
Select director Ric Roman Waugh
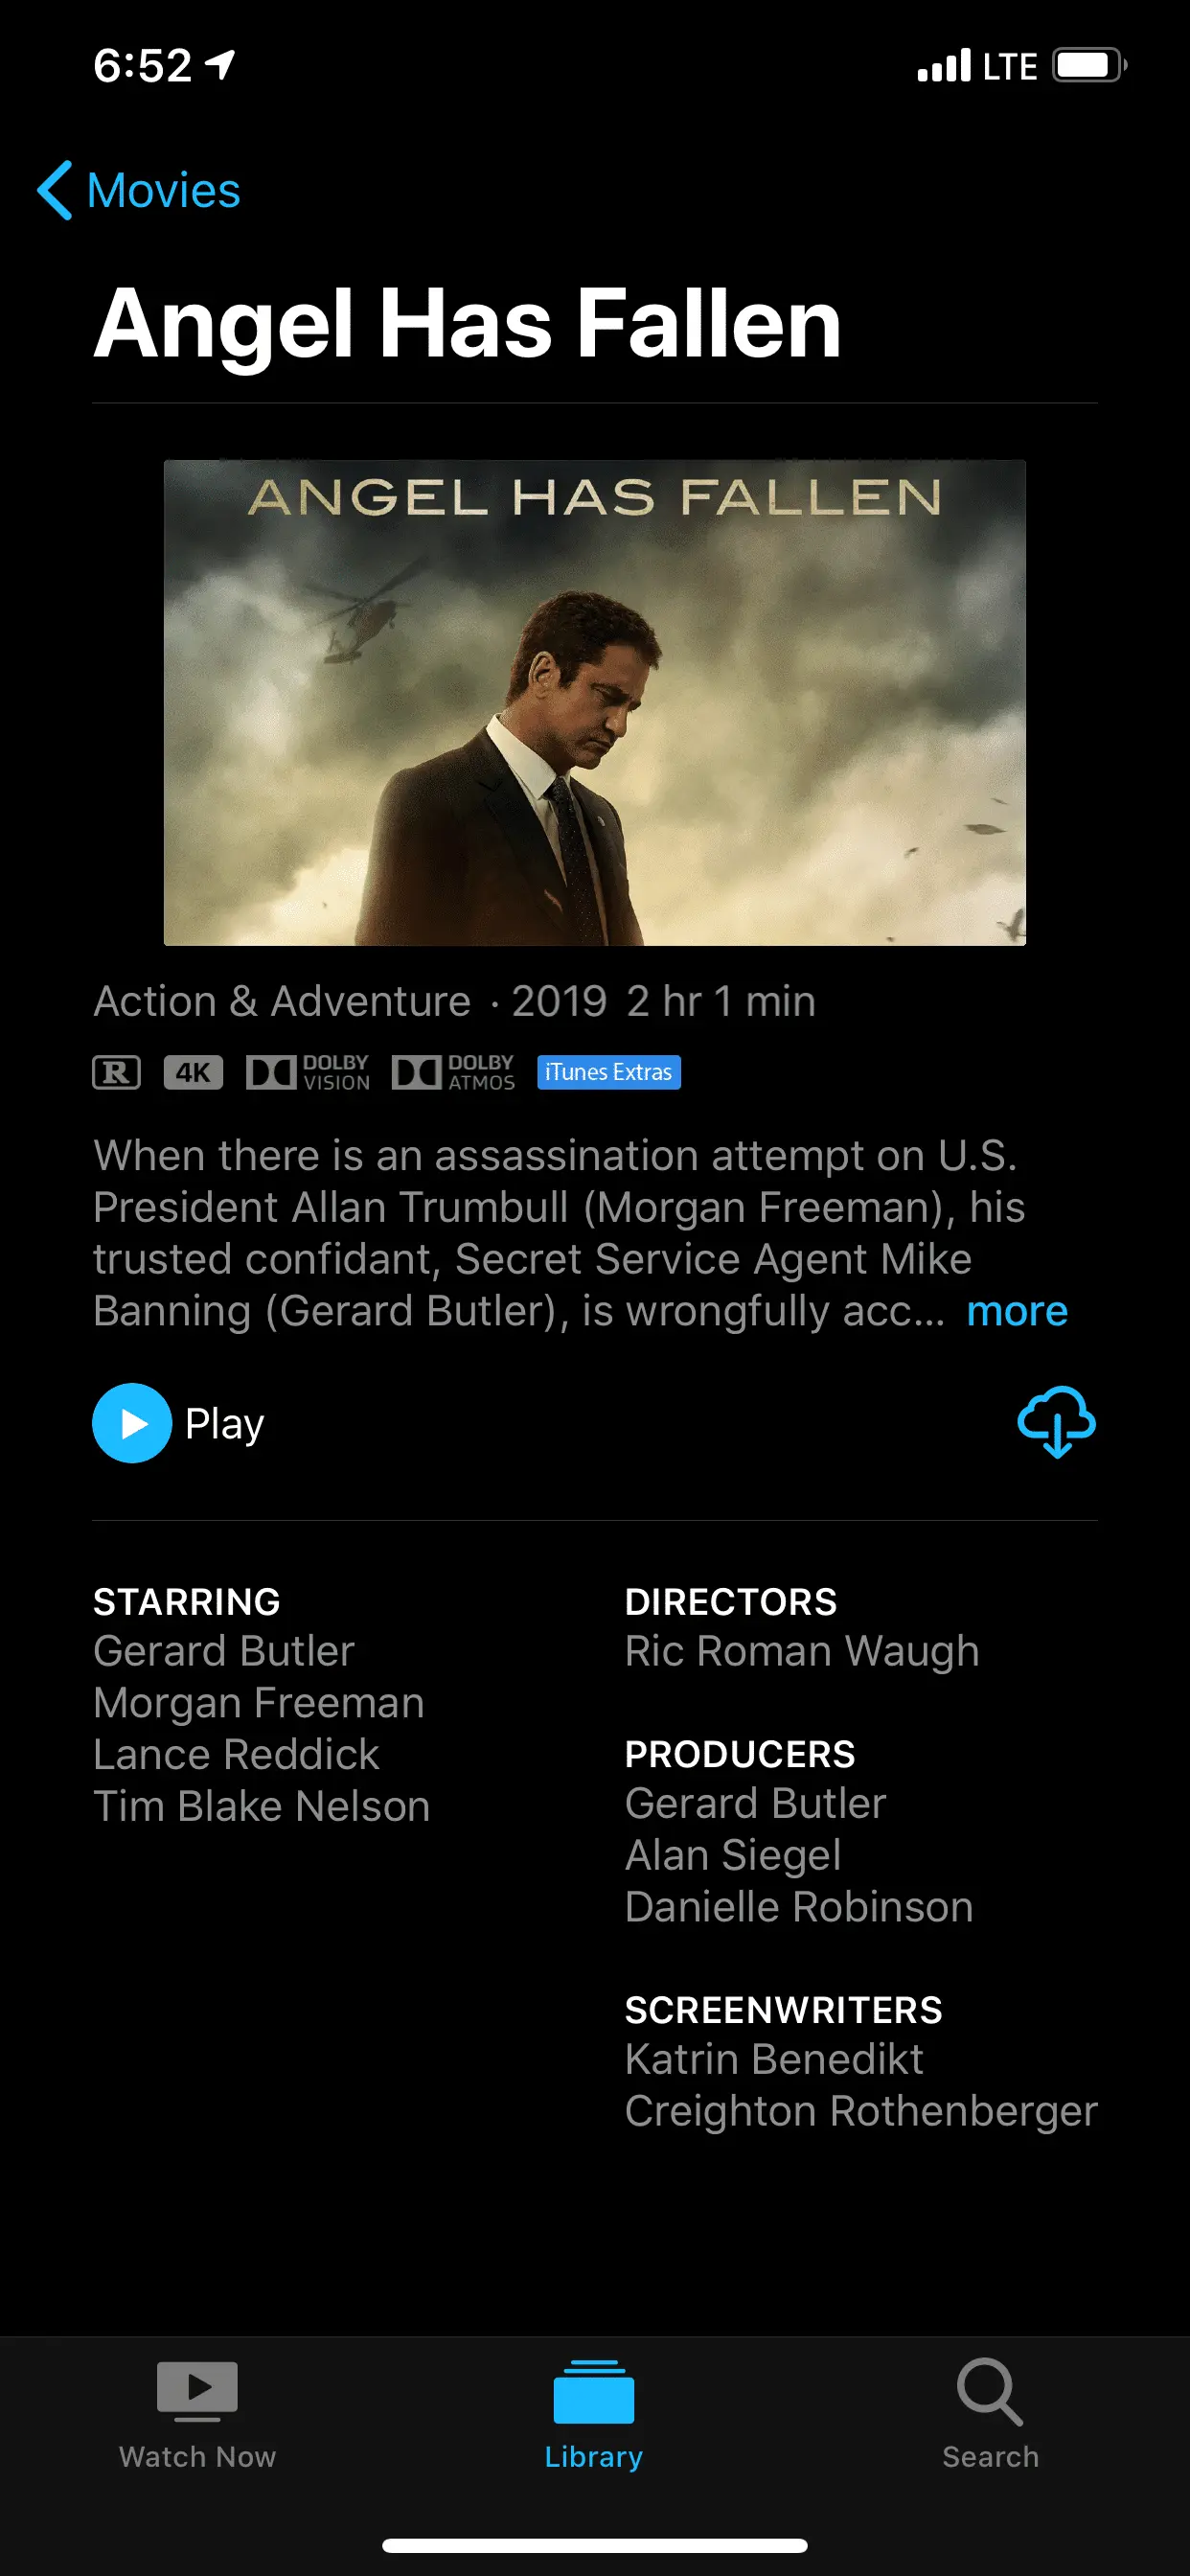pos(802,1650)
